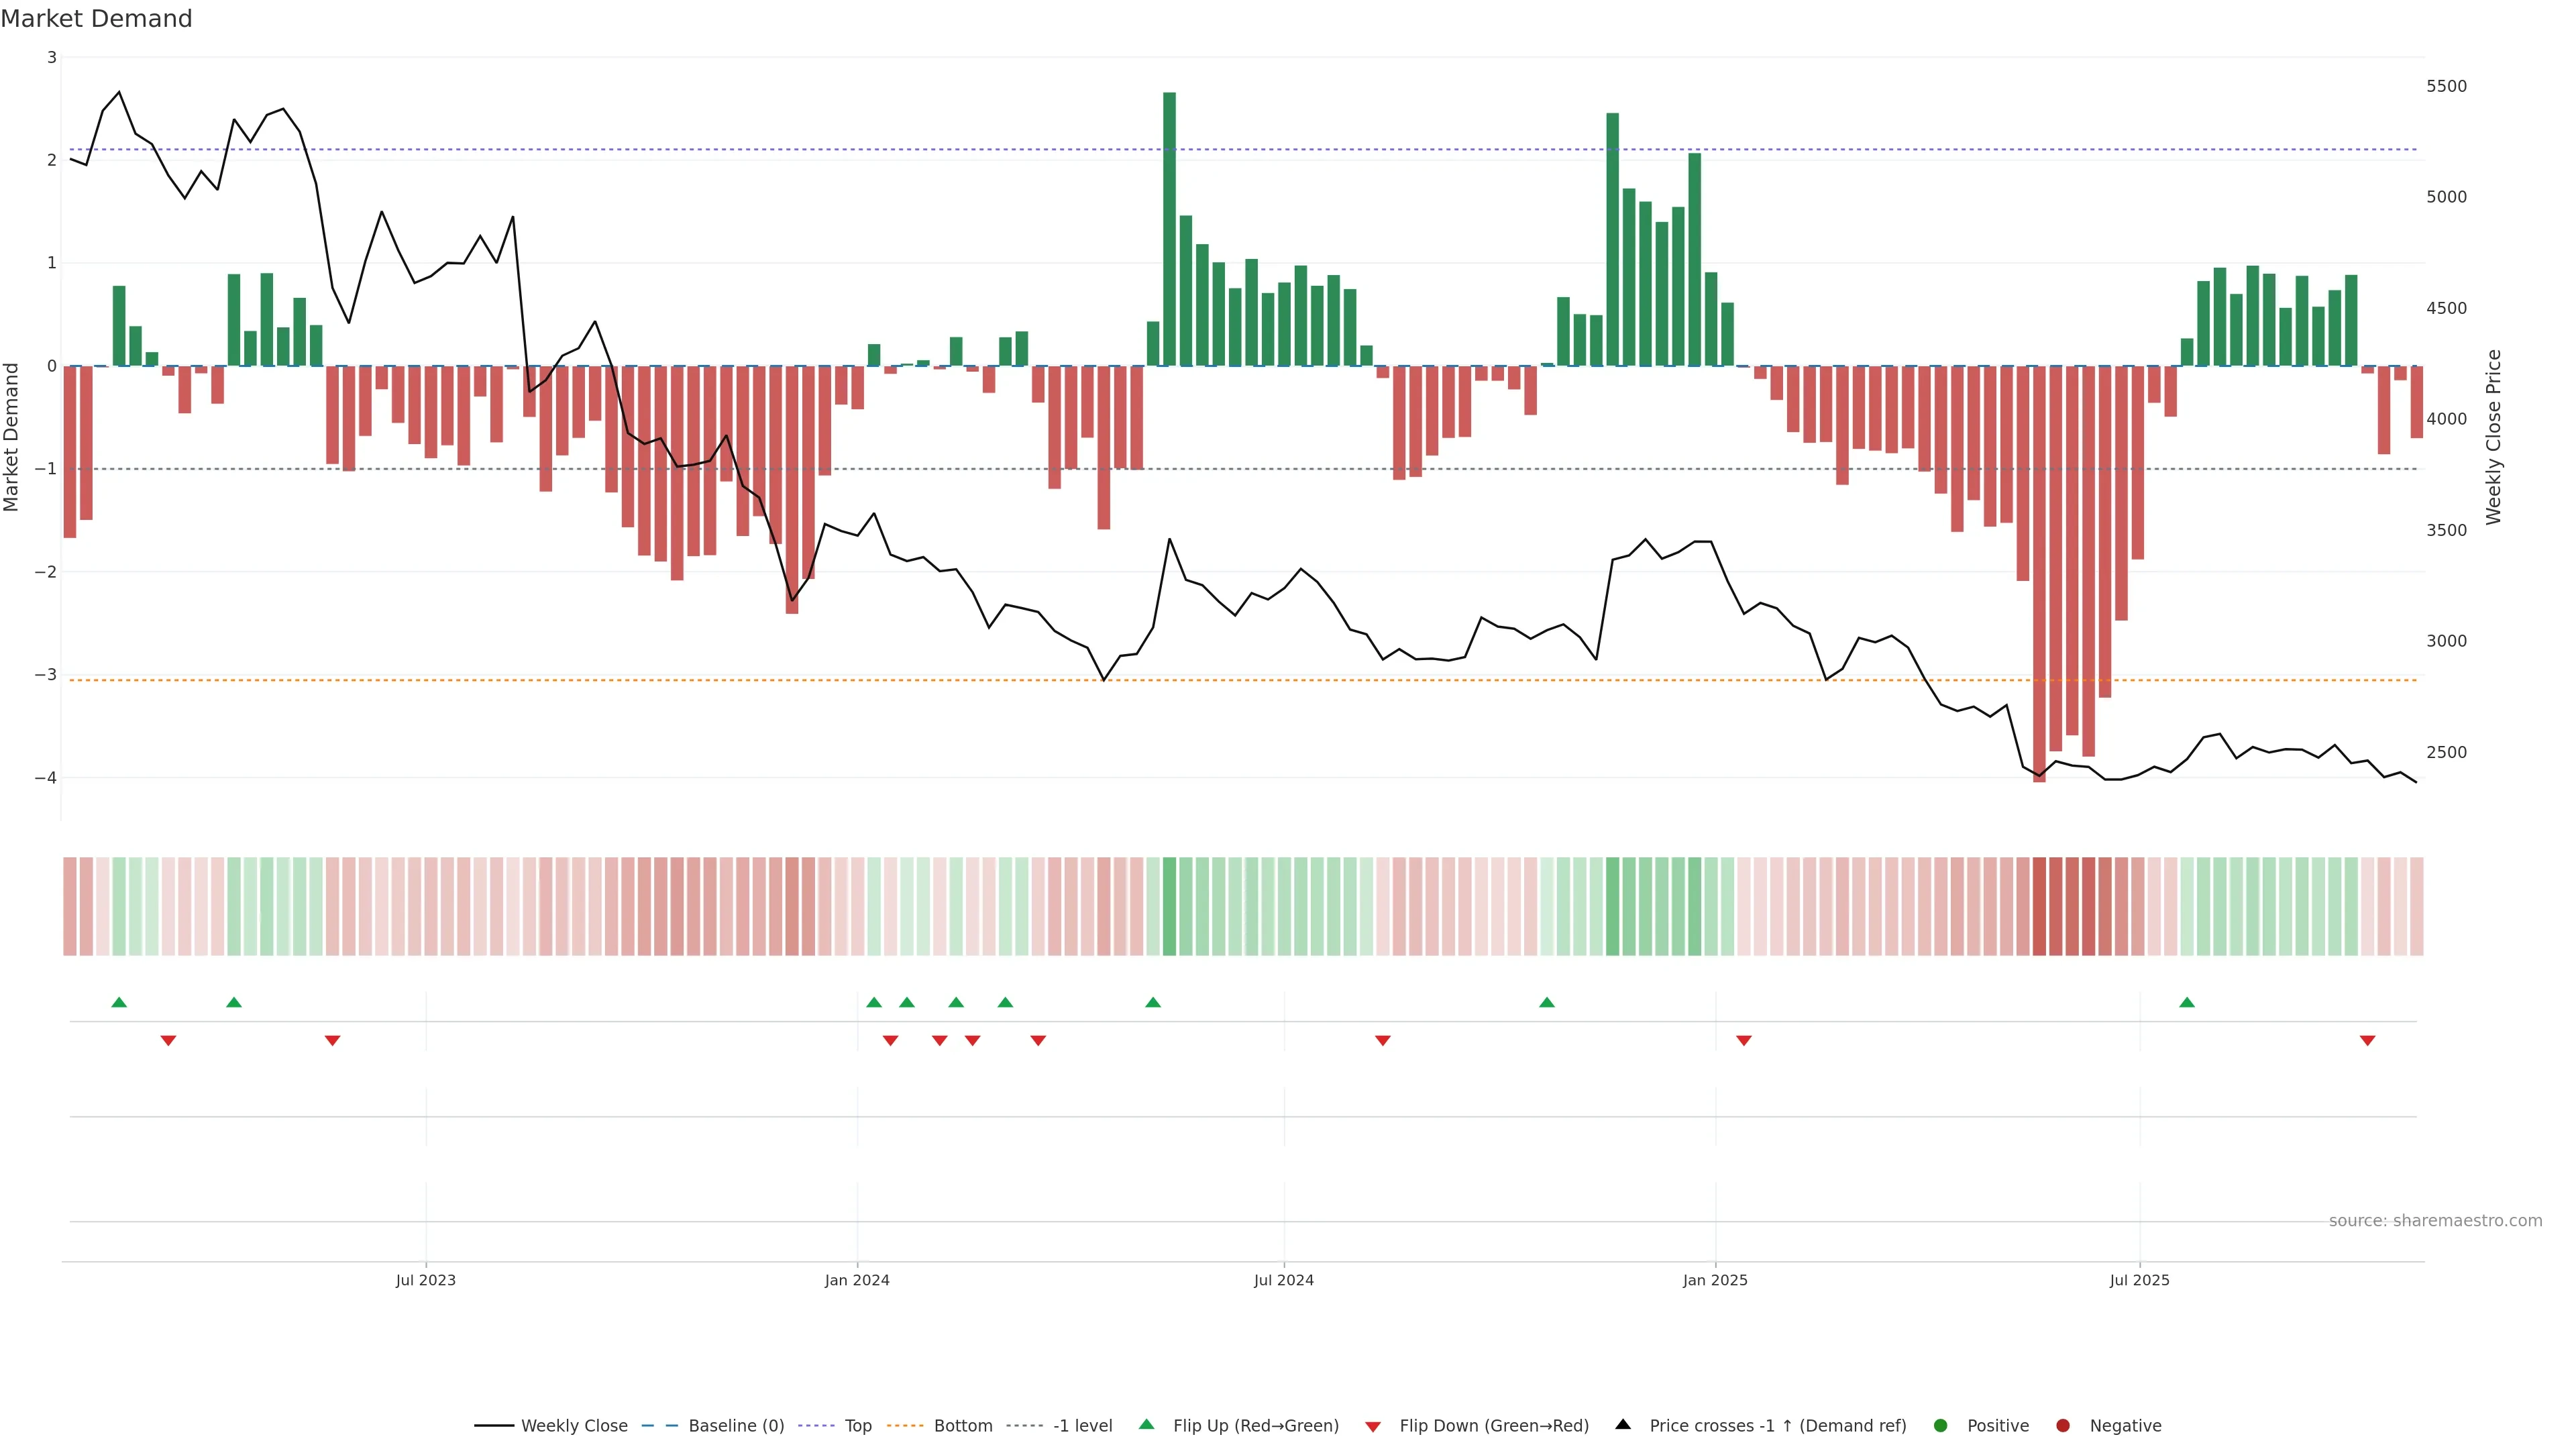Click the source: sharemaestro.com text
Viewport: 2576px width, 1449px height.
2435,1220
